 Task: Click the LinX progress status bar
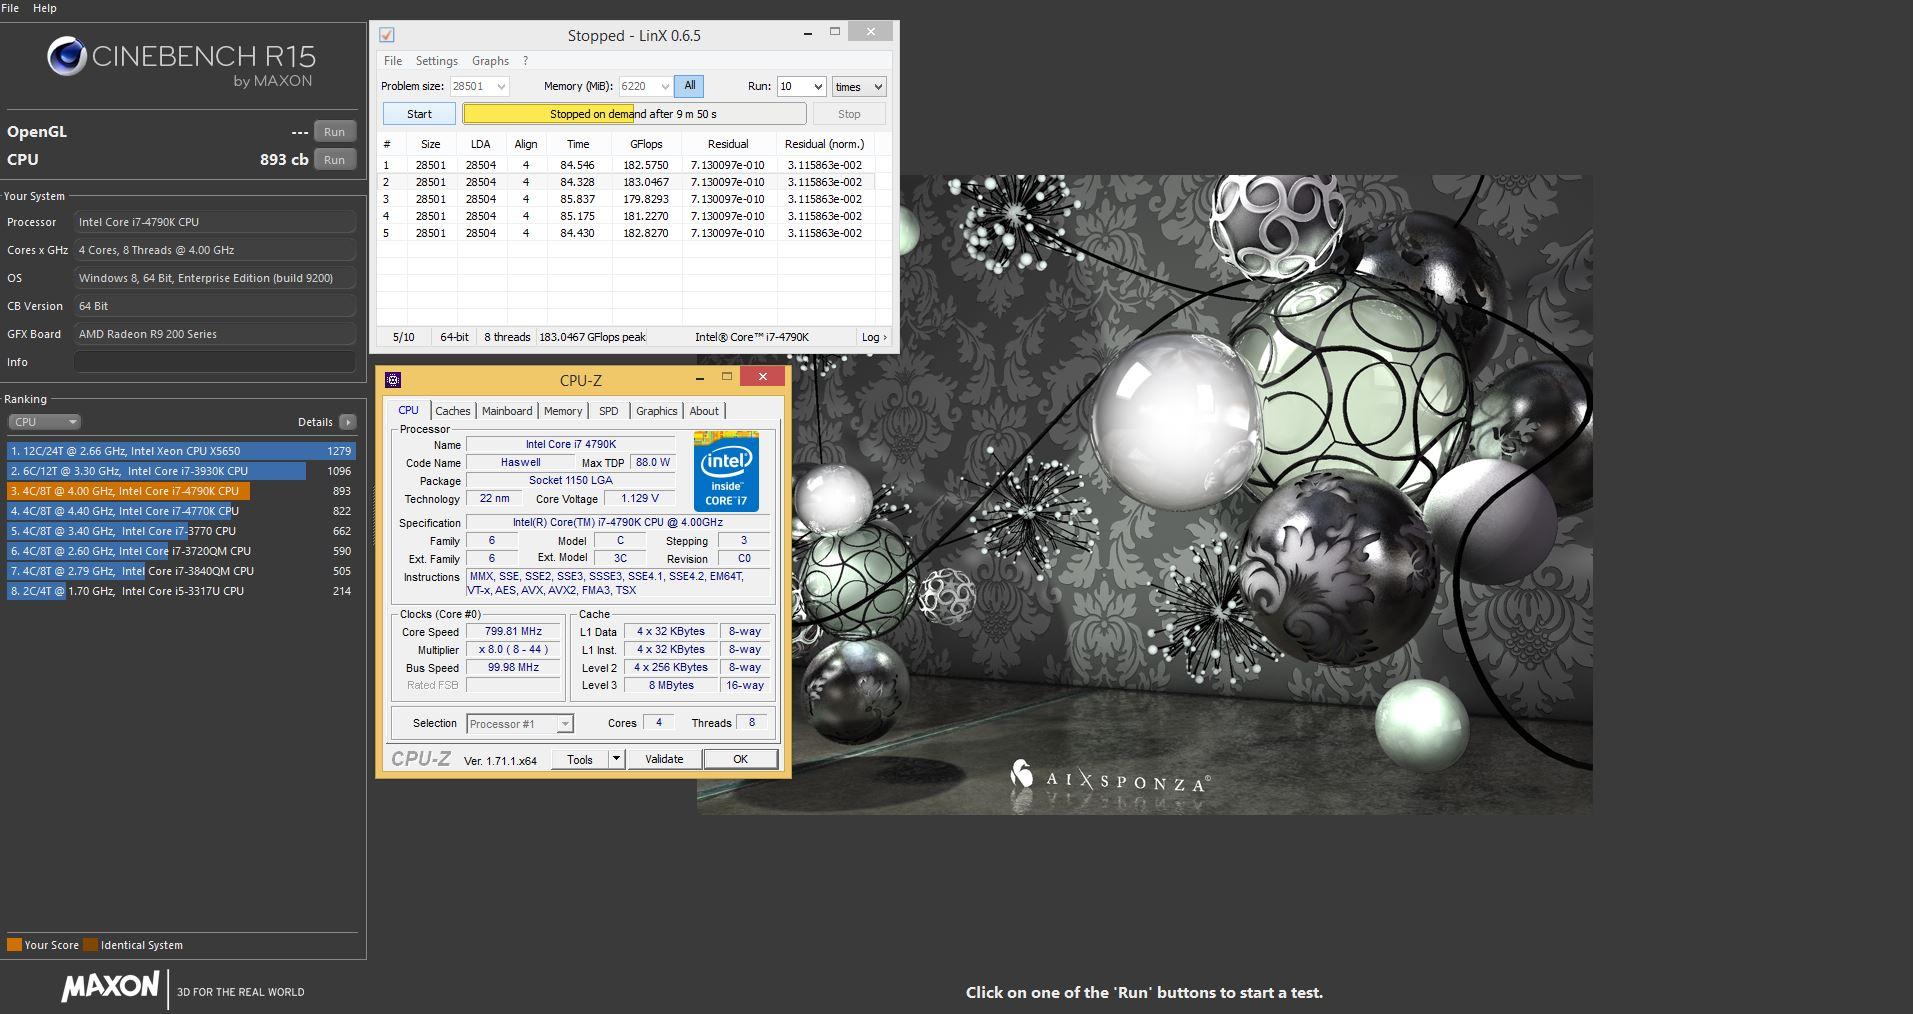634,114
